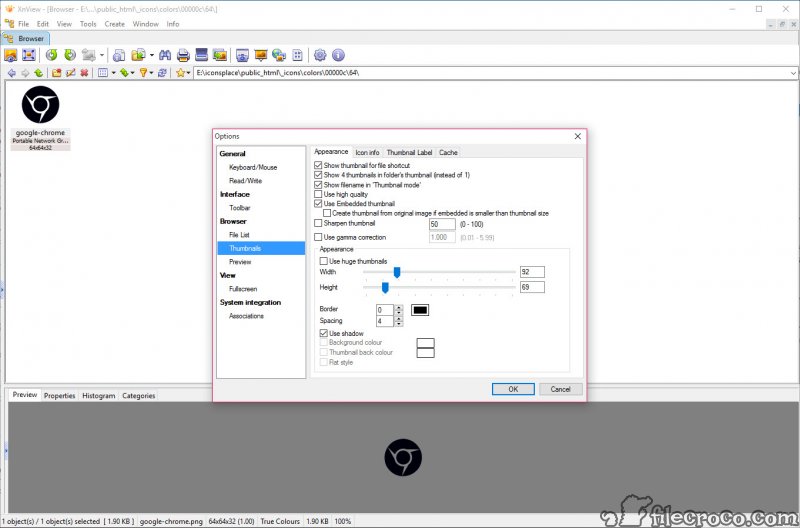Image resolution: width=800 pixels, height=528 pixels.
Task: Select Associations under System integration
Action: [246, 316]
